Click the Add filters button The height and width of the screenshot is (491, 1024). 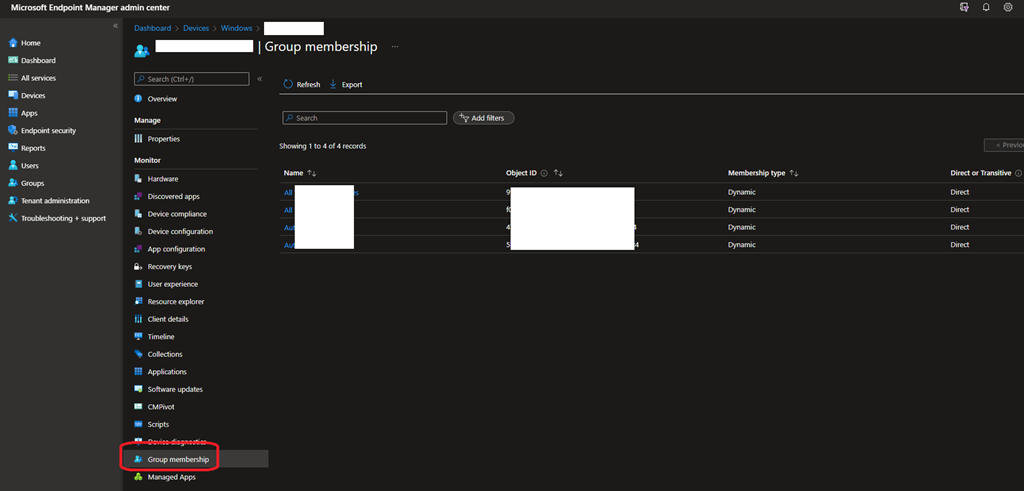pos(484,118)
